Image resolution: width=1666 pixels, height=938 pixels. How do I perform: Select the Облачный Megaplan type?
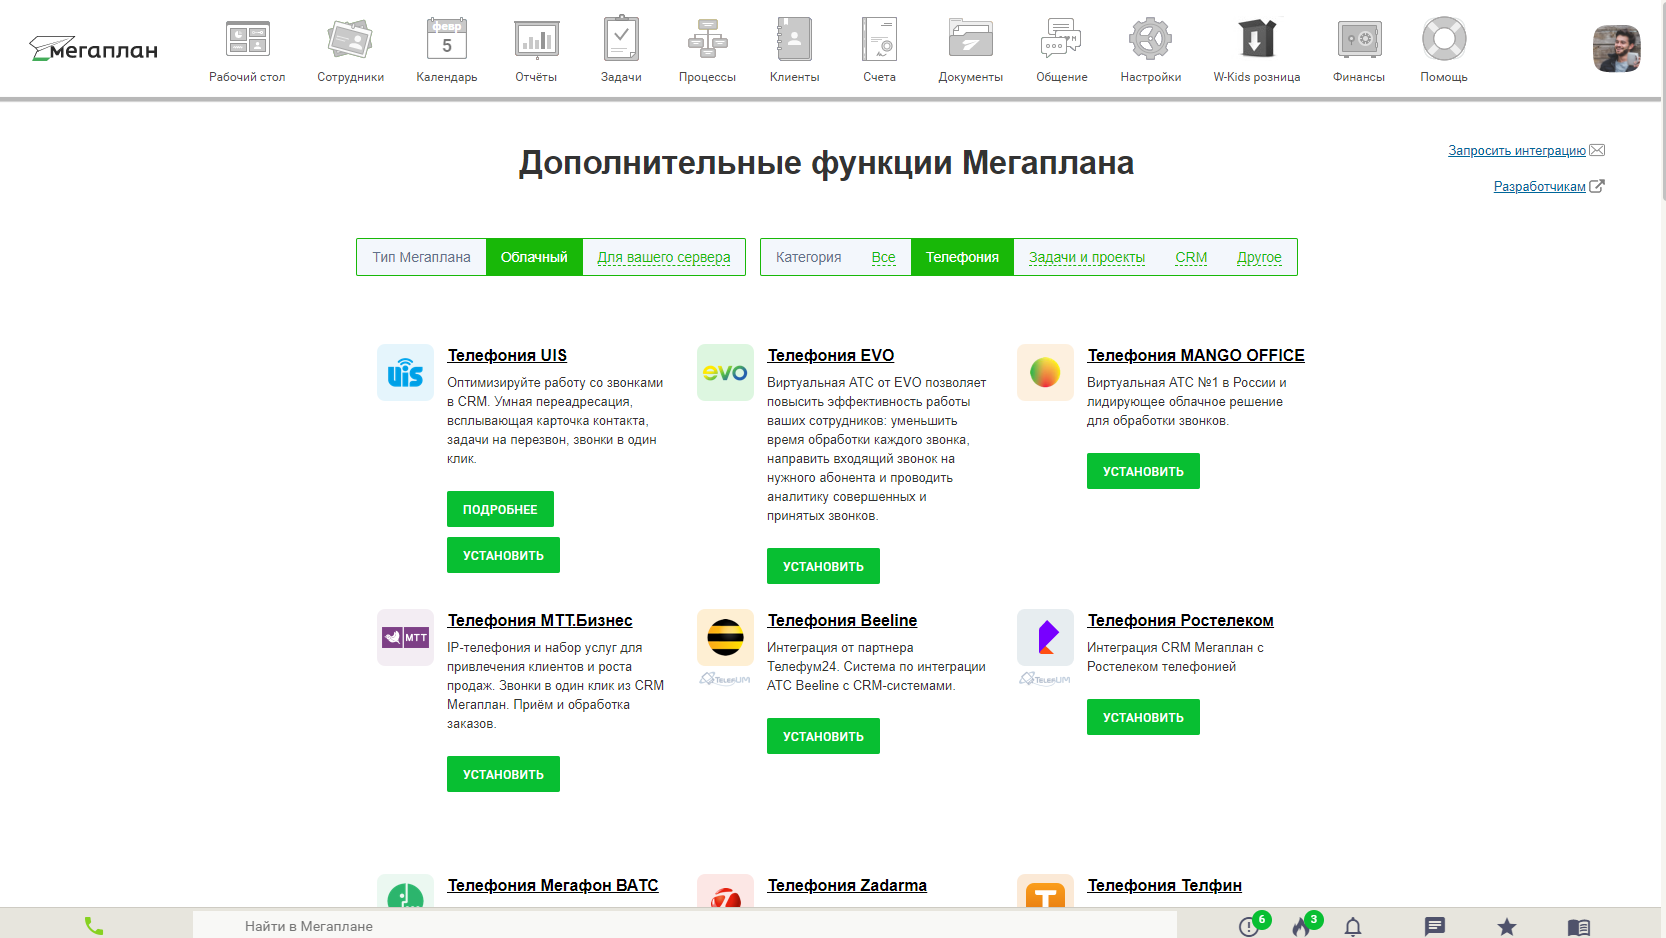[534, 257]
